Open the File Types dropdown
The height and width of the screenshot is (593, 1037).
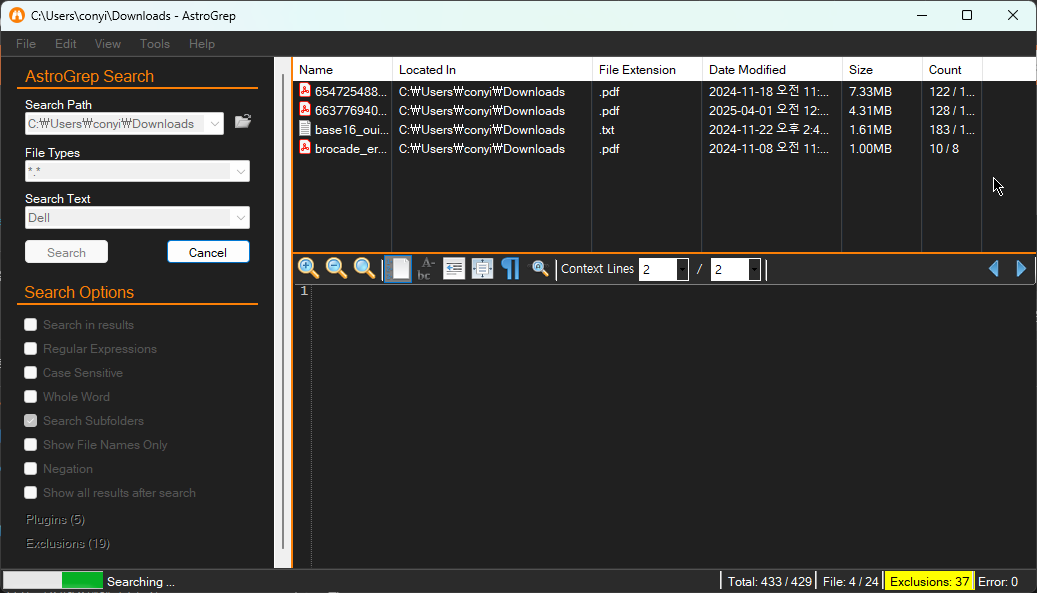tap(240, 171)
